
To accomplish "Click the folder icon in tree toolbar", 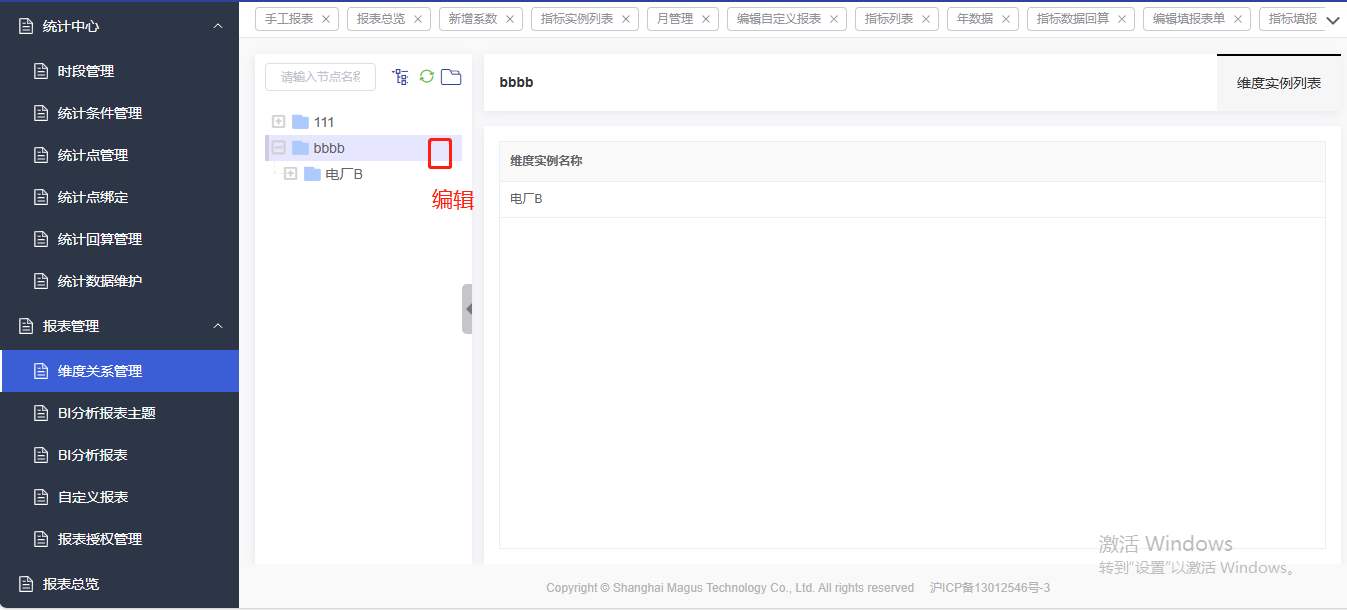I will [451, 77].
